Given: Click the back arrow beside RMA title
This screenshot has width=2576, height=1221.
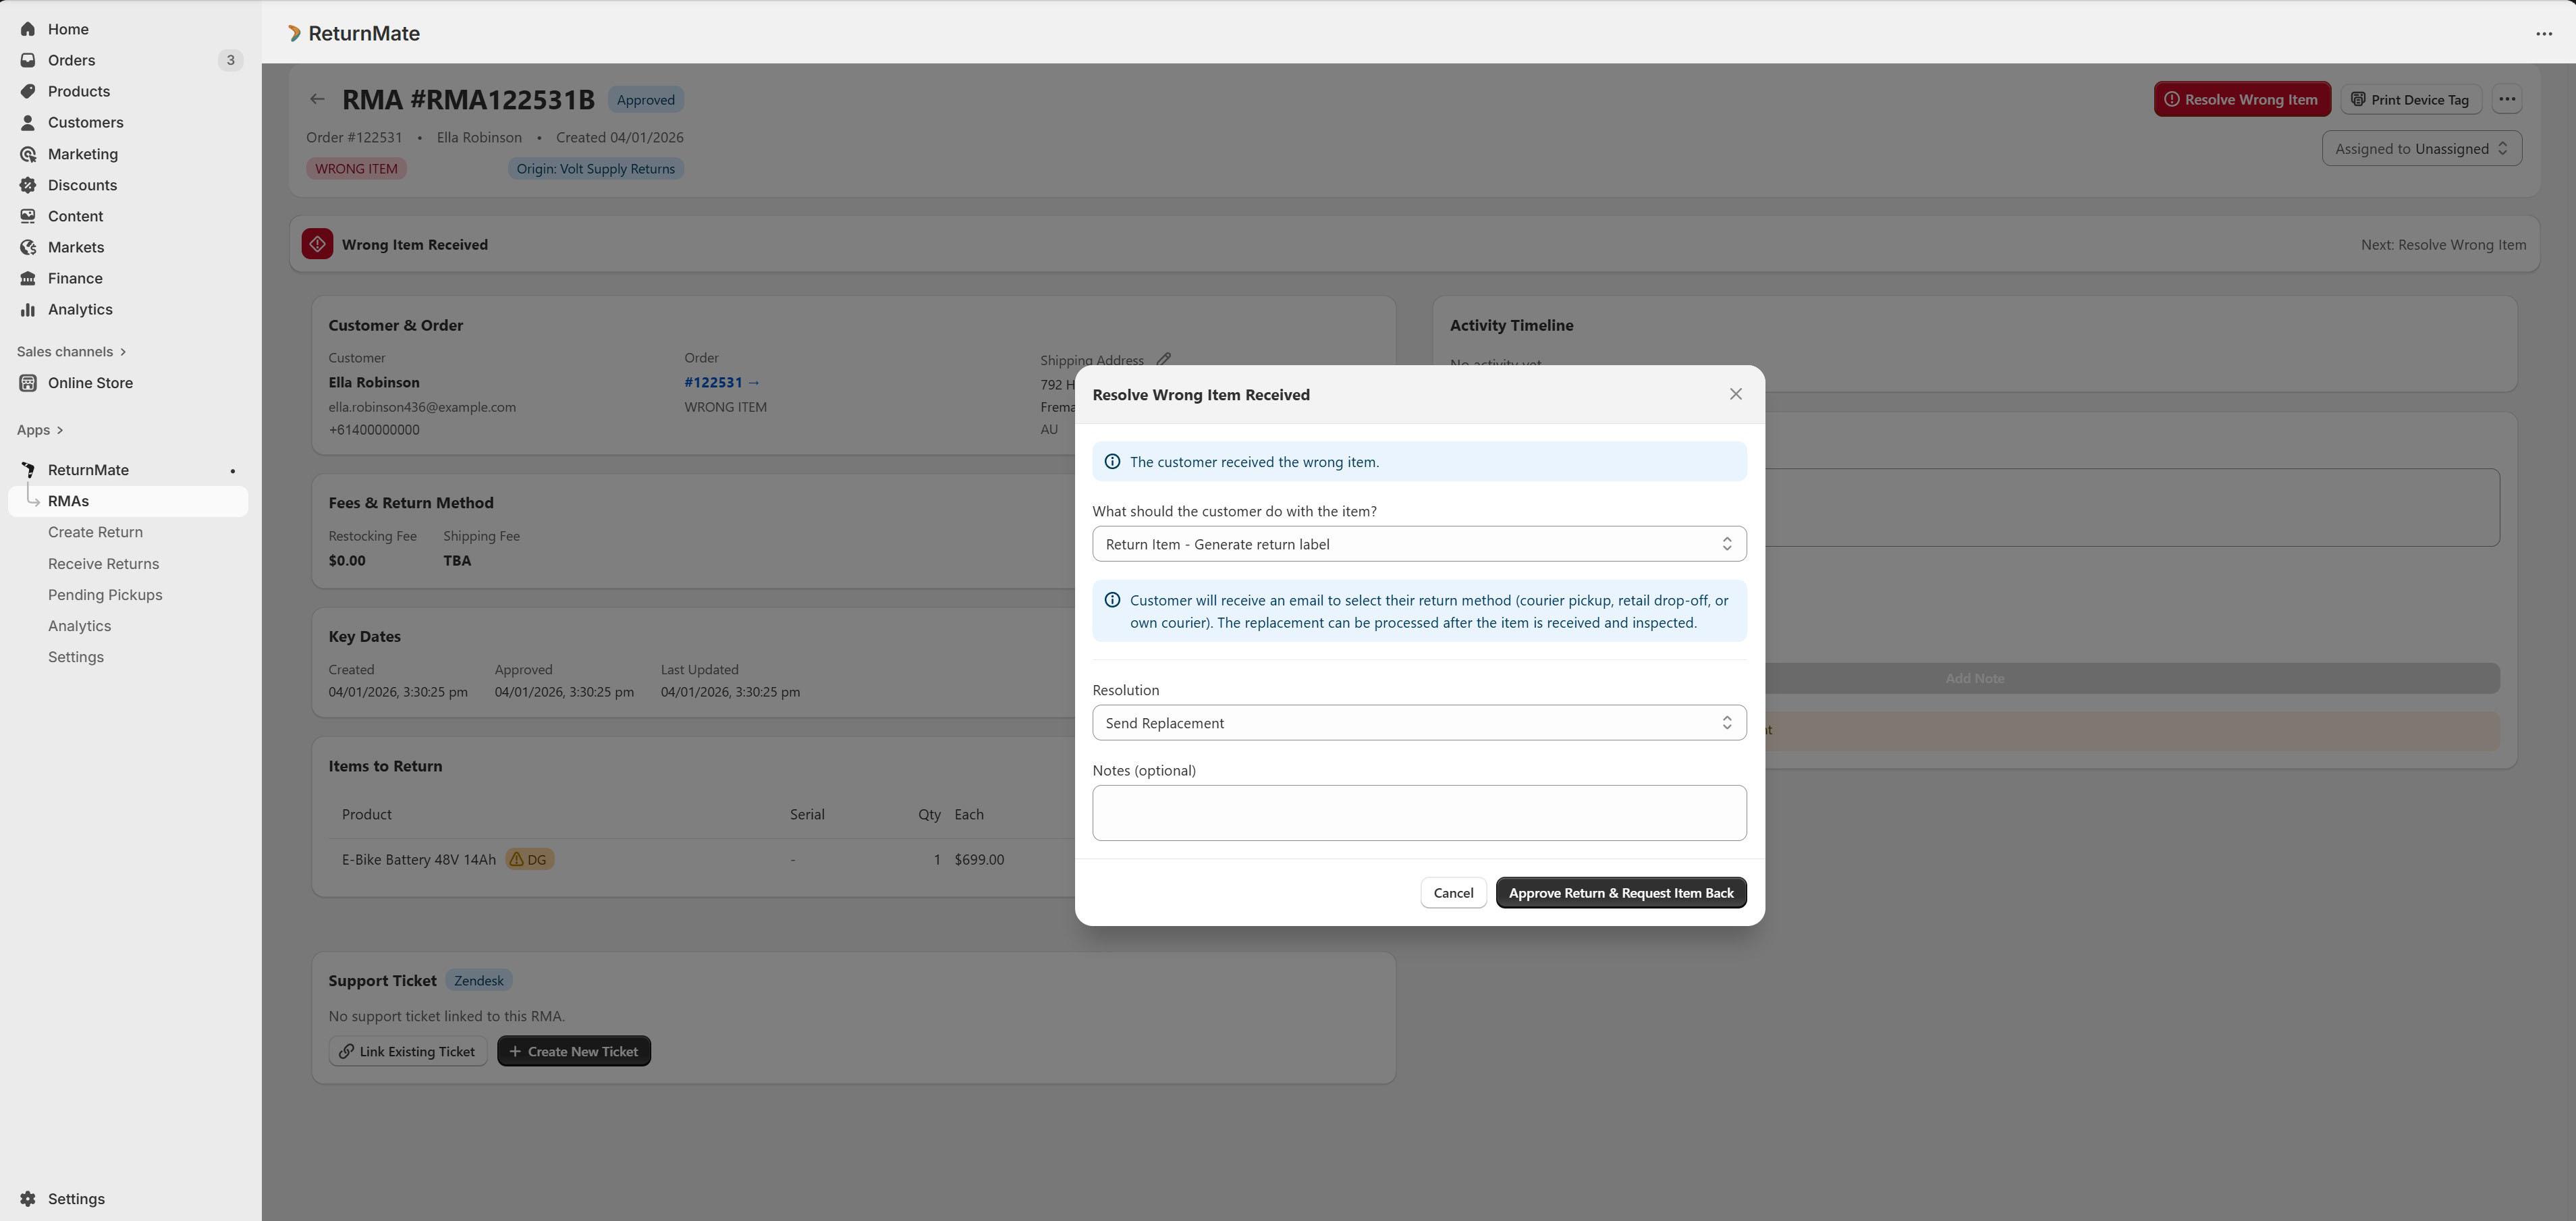Looking at the screenshot, I should click(x=317, y=98).
